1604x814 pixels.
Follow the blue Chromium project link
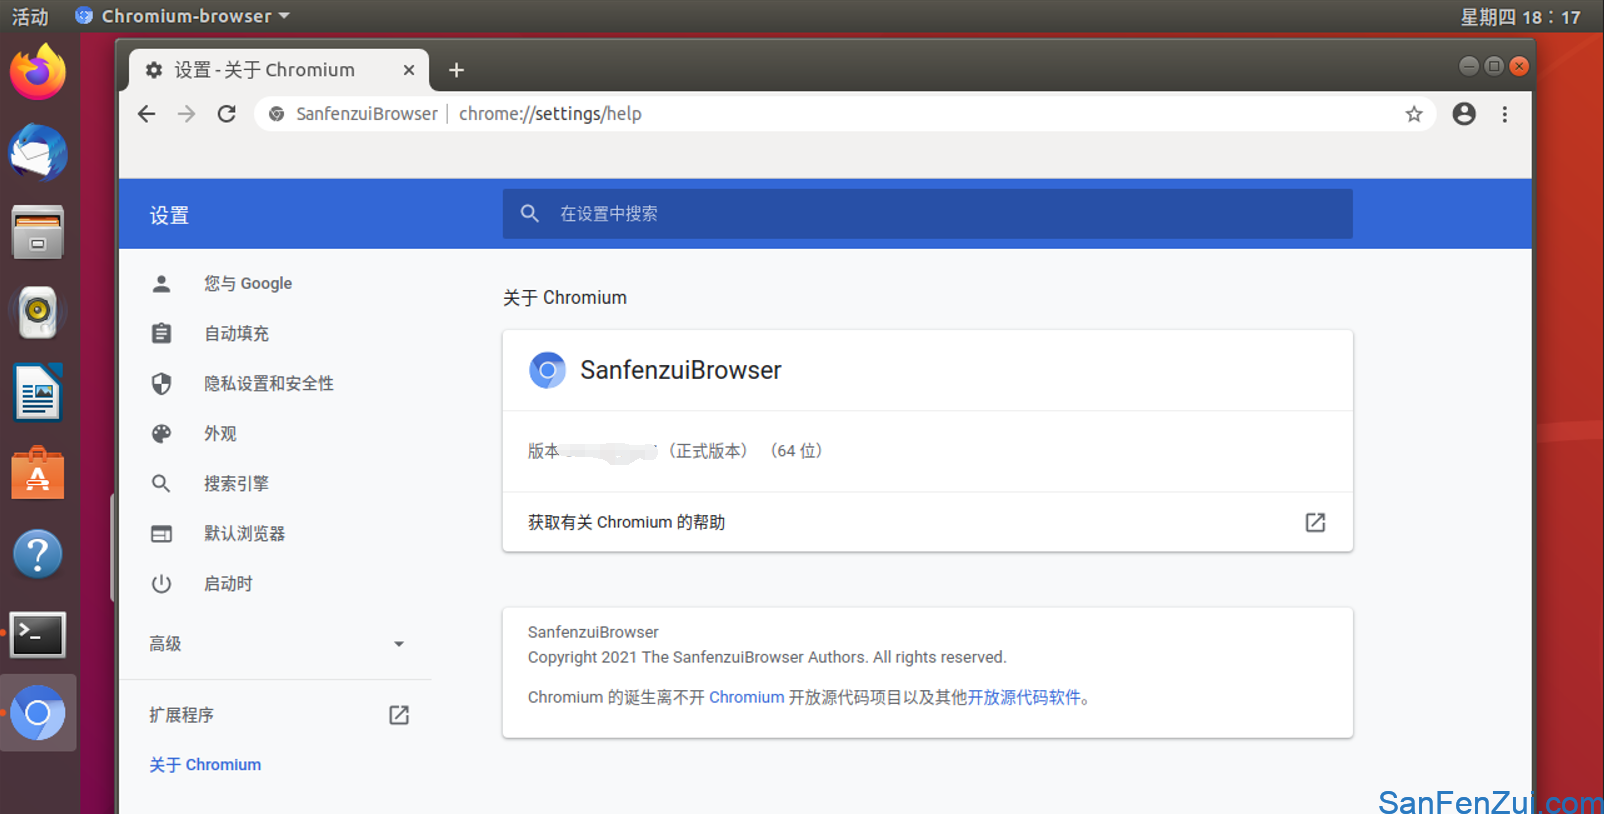click(x=746, y=697)
